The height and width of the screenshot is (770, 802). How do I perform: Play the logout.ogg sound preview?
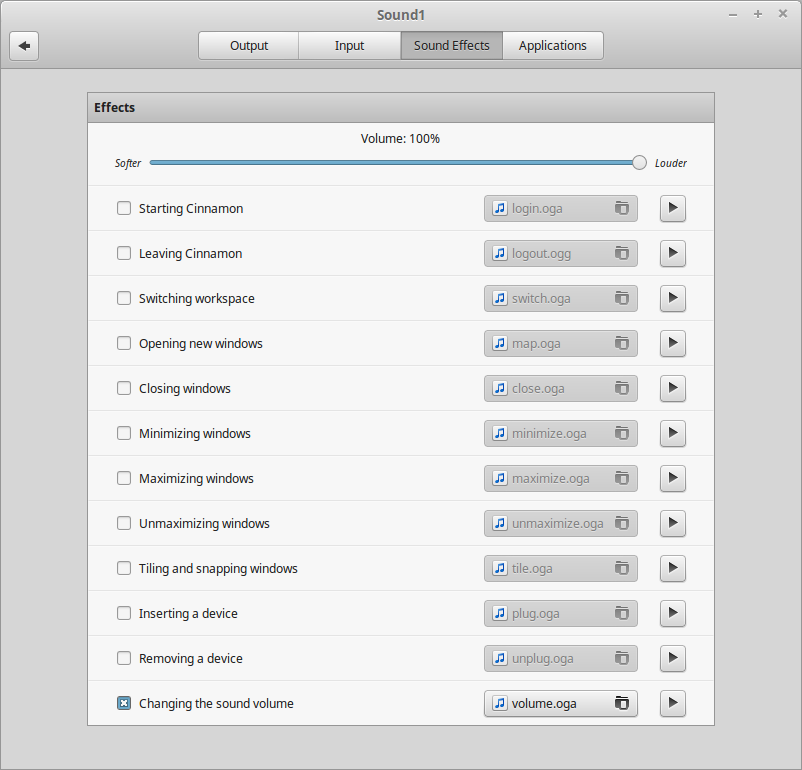tap(673, 253)
